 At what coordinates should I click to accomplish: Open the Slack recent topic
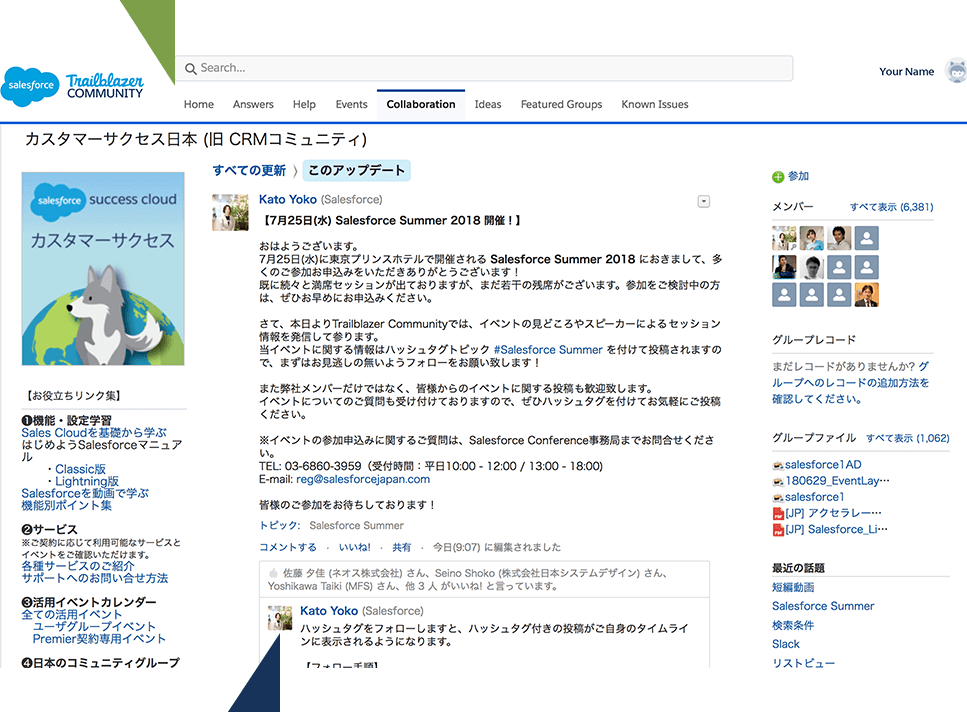click(786, 644)
